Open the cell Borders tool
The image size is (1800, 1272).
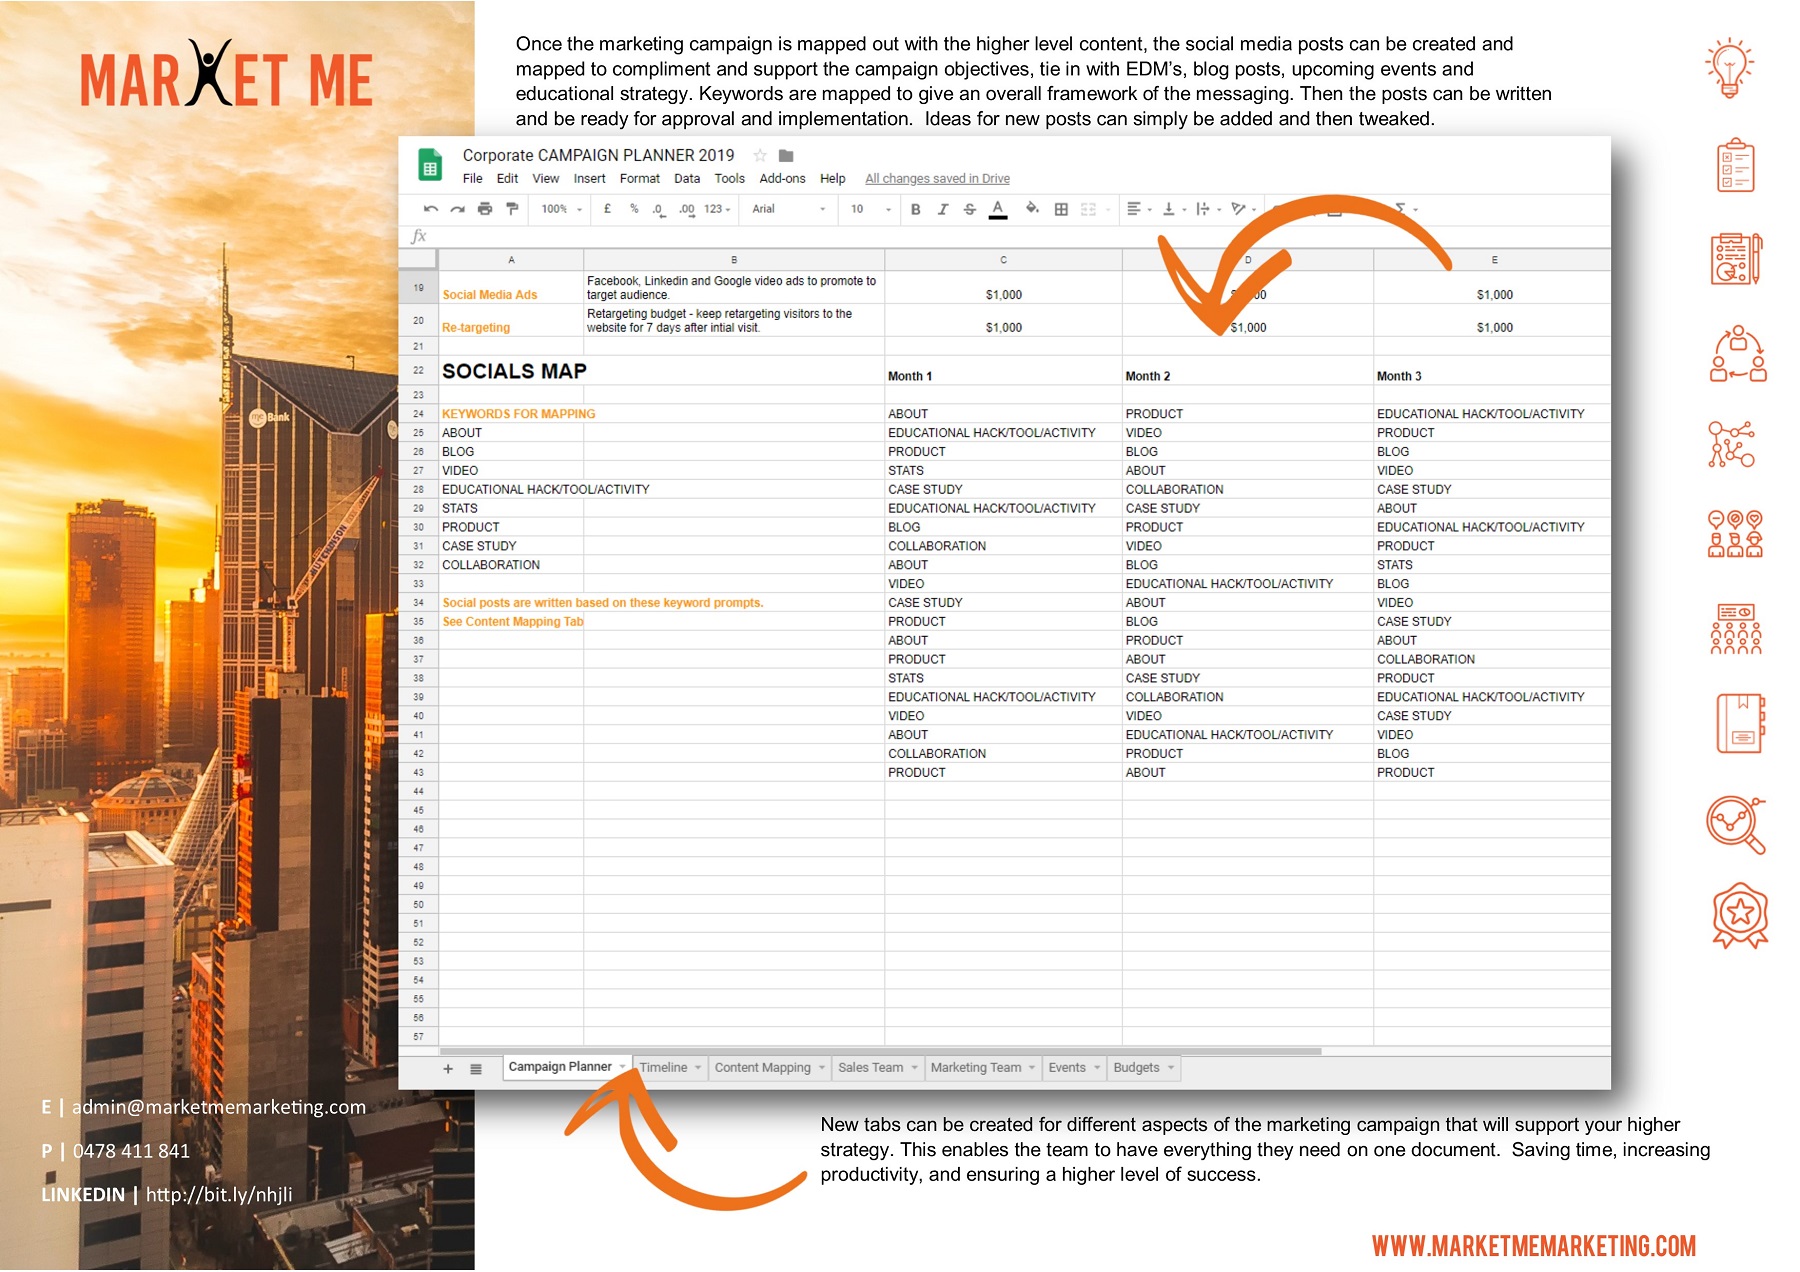[x=1061, y=209]
